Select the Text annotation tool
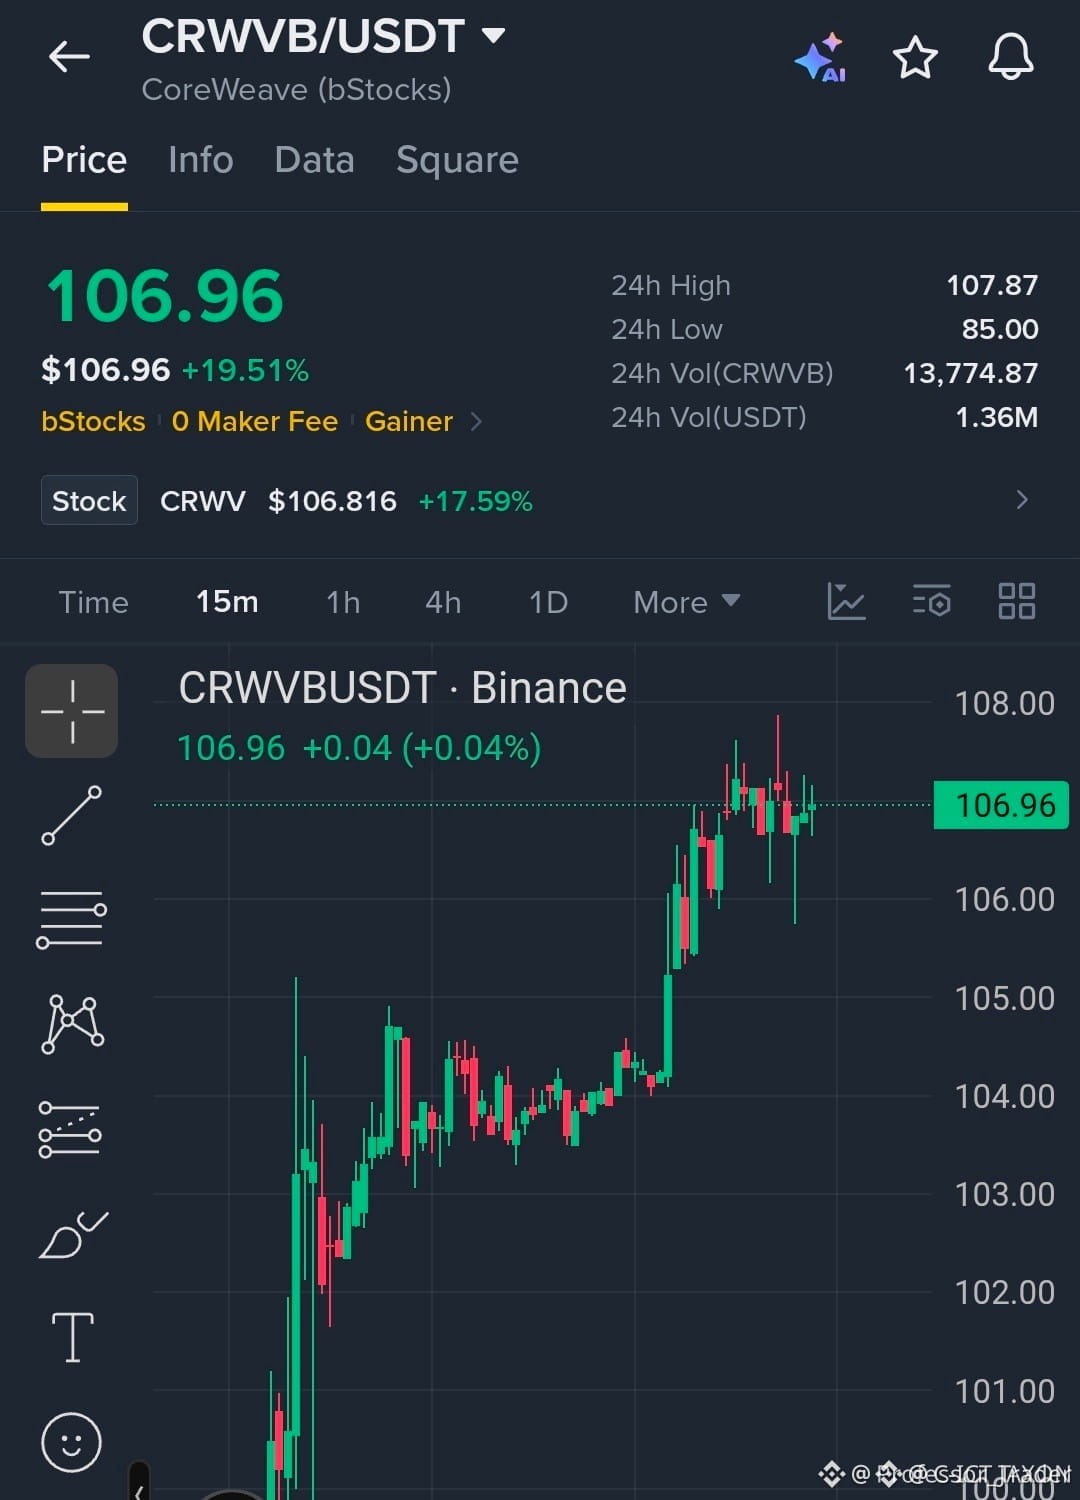Image resolution: width=1080 pixels, height=1500 pixels. 72,1338
